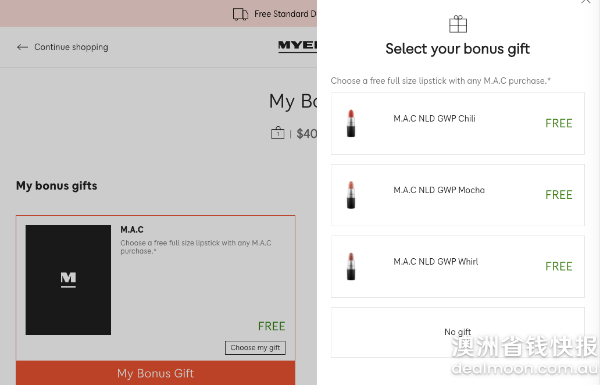600x385 pixels.
Task: Click the black M.A.C gift thumbnail
Action: click(68, 280)
